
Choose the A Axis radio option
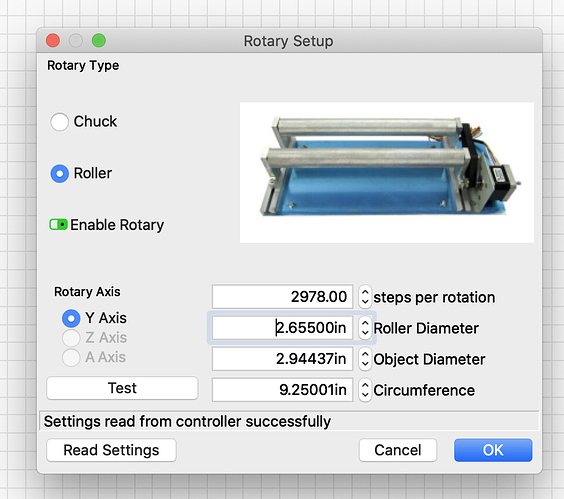coord(71,357)
